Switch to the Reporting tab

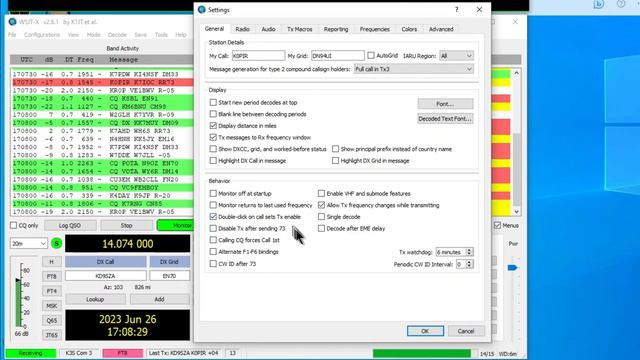click(336, 29)
